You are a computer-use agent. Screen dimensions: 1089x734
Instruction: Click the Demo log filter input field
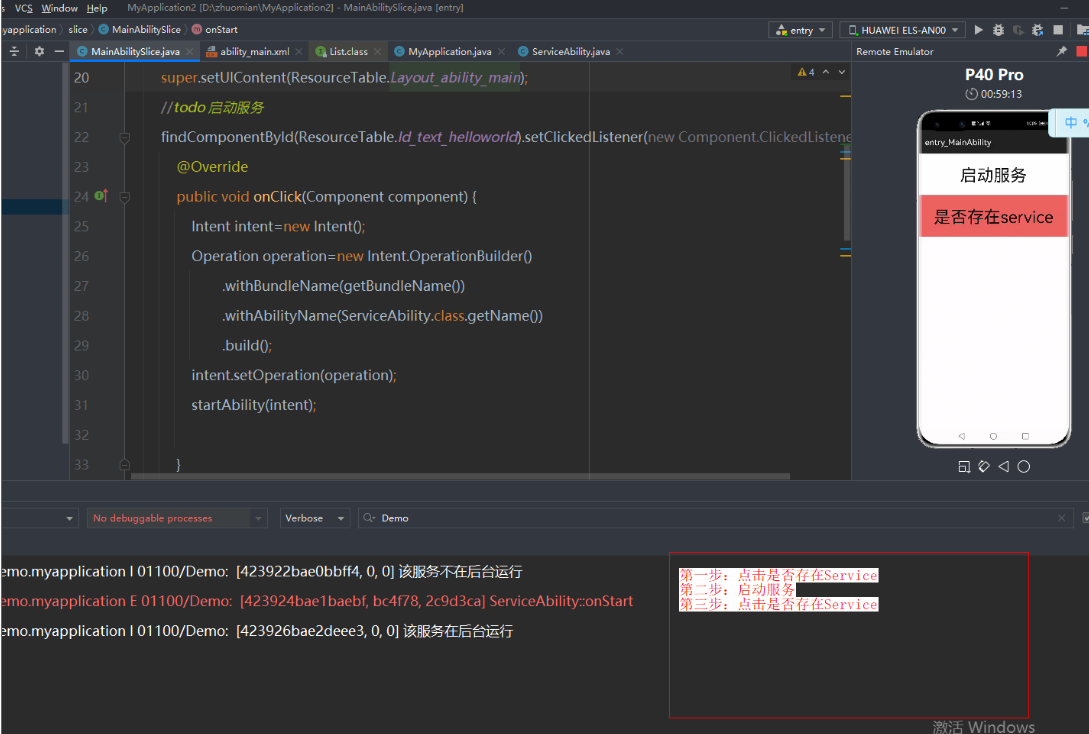(x=715, y=518)
